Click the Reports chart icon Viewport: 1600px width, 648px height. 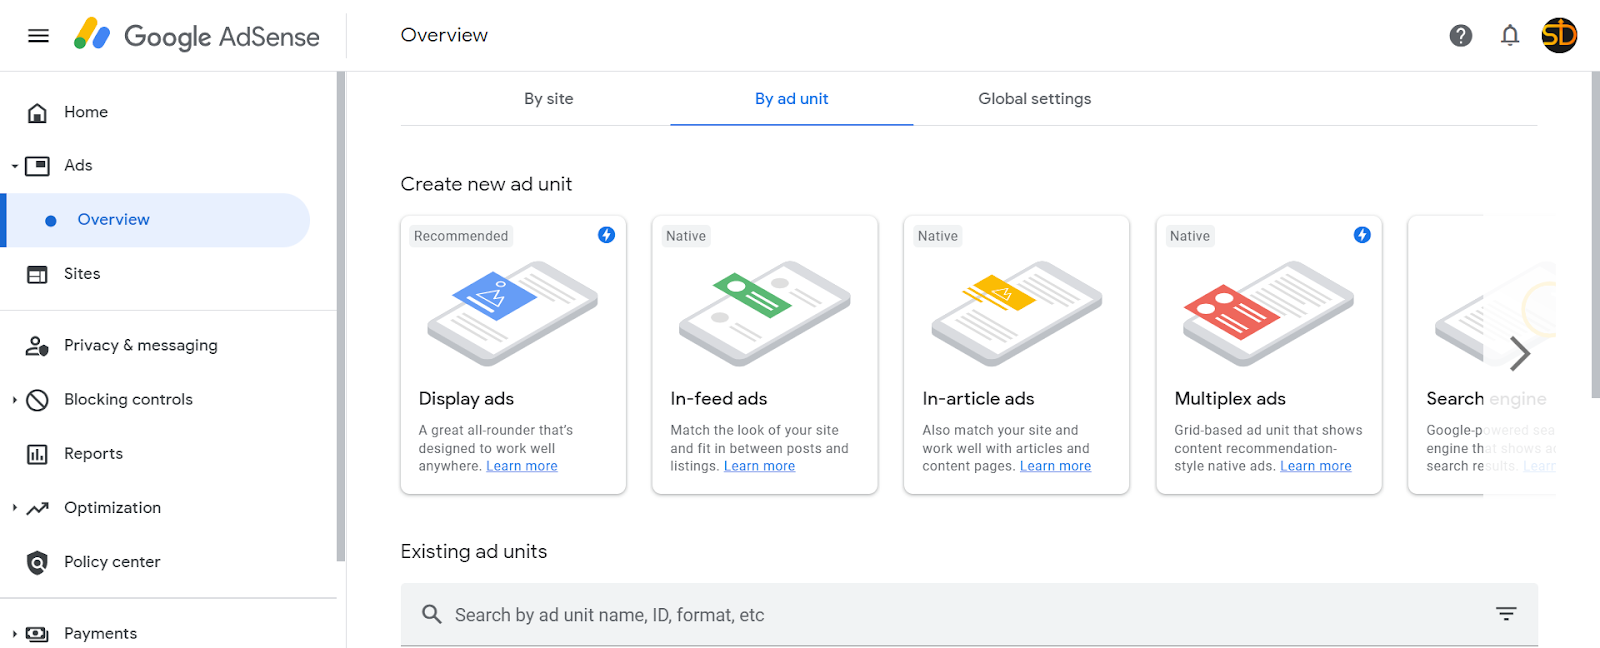(37, 454)
